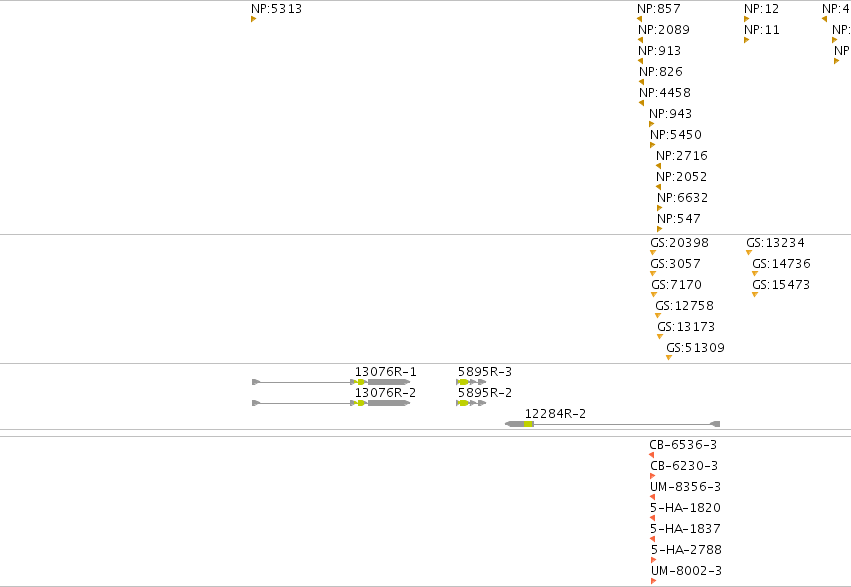Screen dimensions: 851x587
Task: Click the NP:943 label
Action: pos(670,114)
